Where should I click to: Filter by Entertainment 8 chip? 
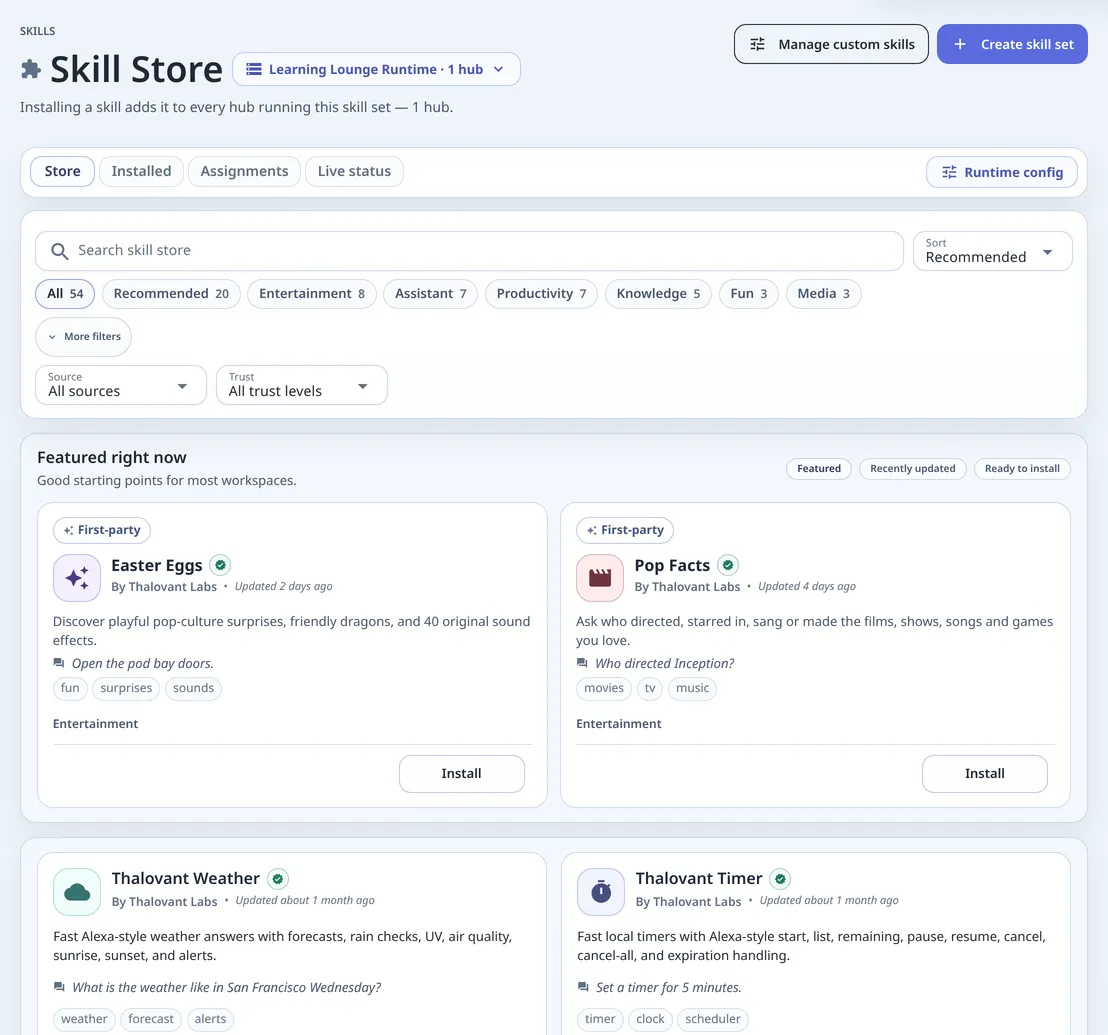[312, 294]
